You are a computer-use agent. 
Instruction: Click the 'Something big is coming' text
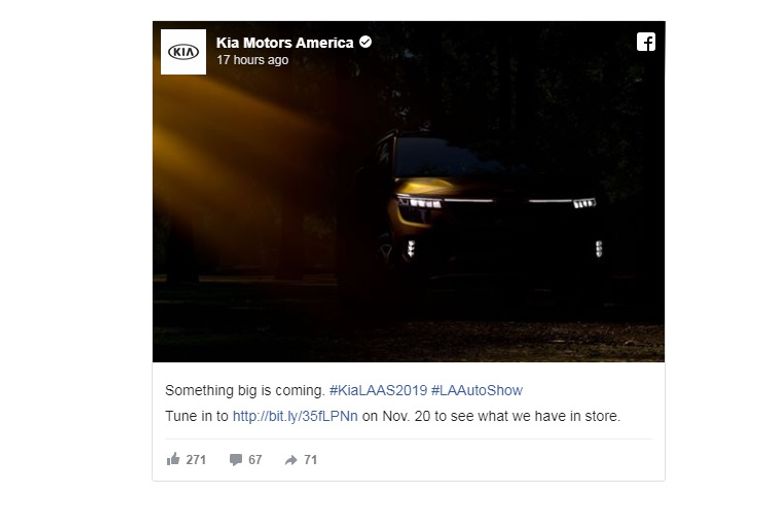245,391
